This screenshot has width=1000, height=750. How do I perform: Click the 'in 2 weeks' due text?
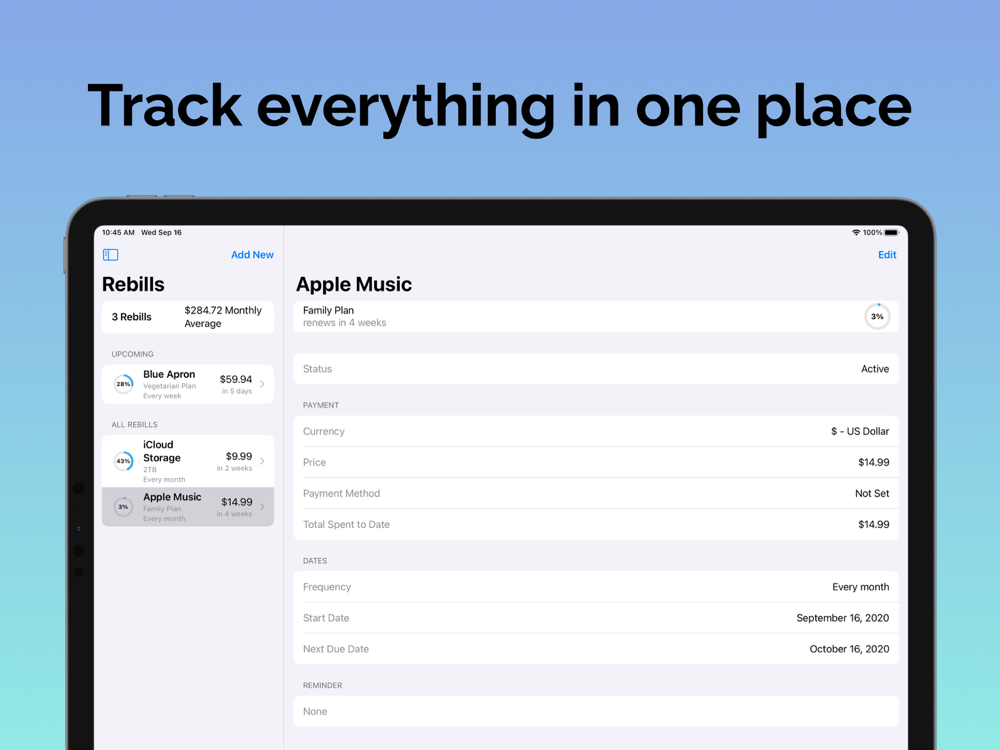pyautogui.click(x=234, y=468)
